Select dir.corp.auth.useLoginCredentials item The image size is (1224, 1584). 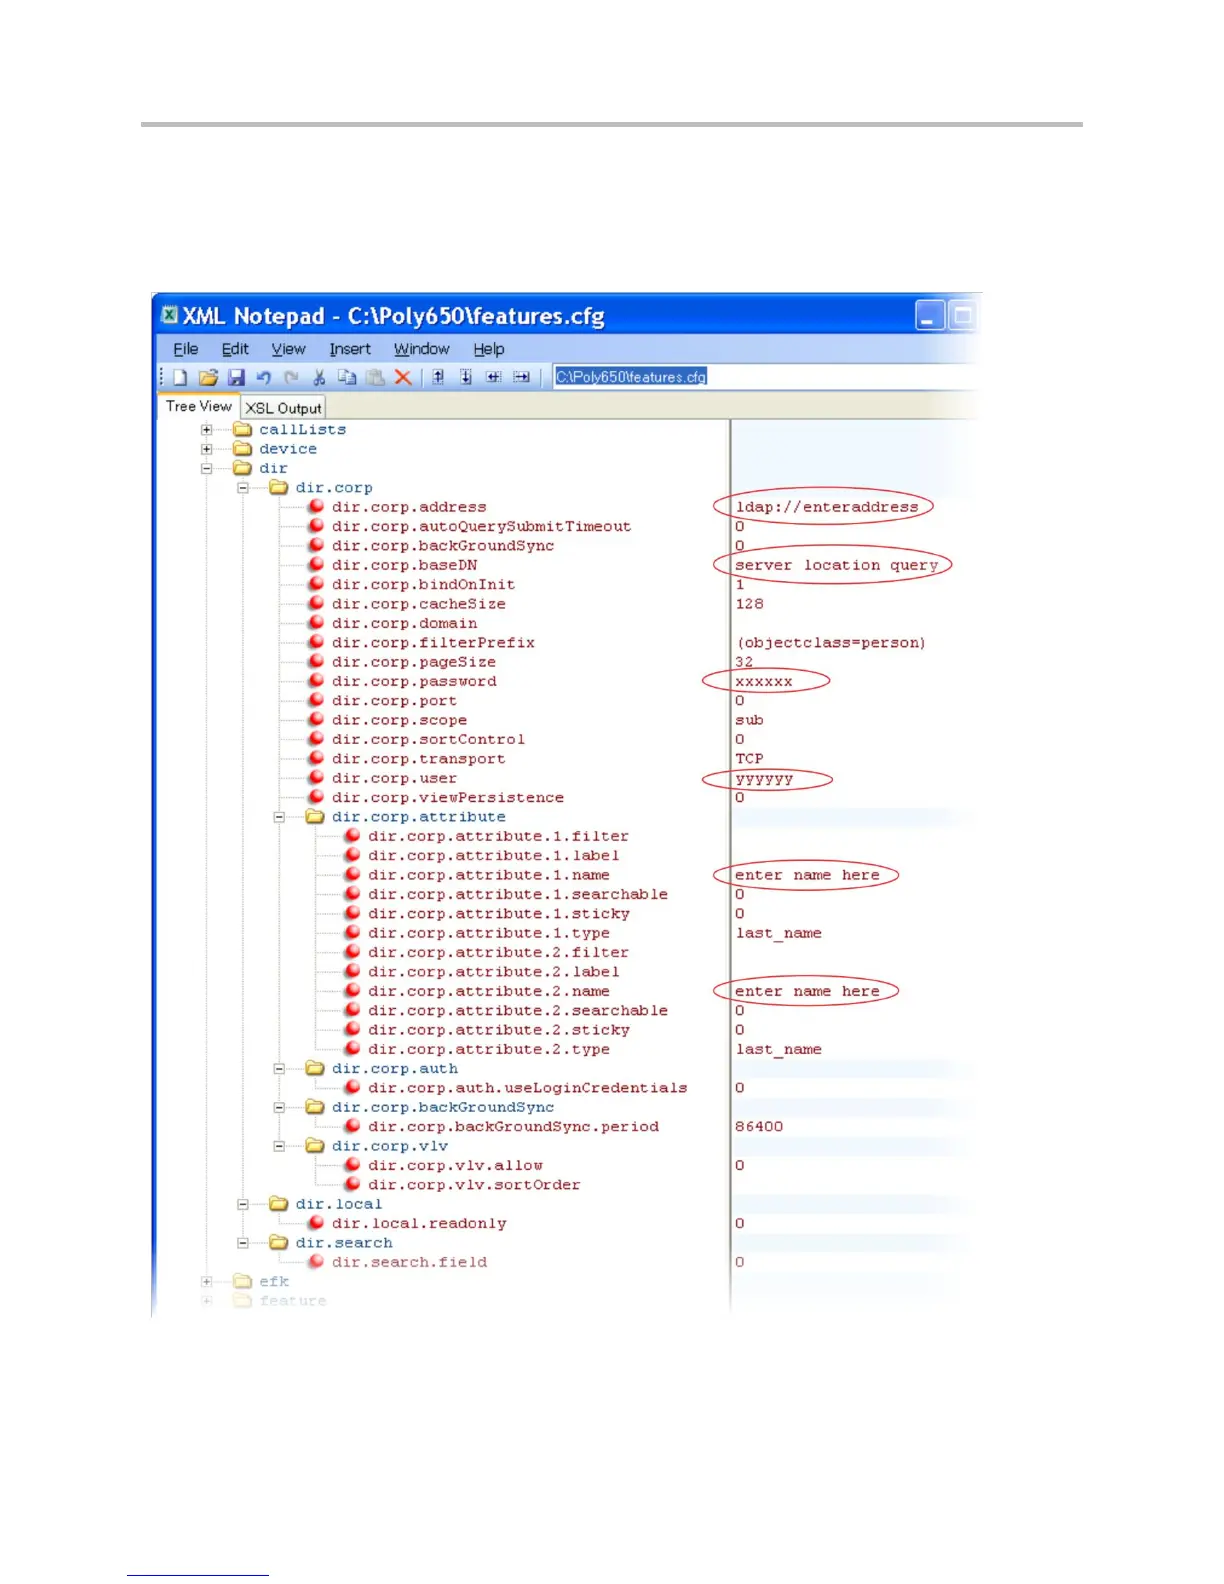point(527,1088)
